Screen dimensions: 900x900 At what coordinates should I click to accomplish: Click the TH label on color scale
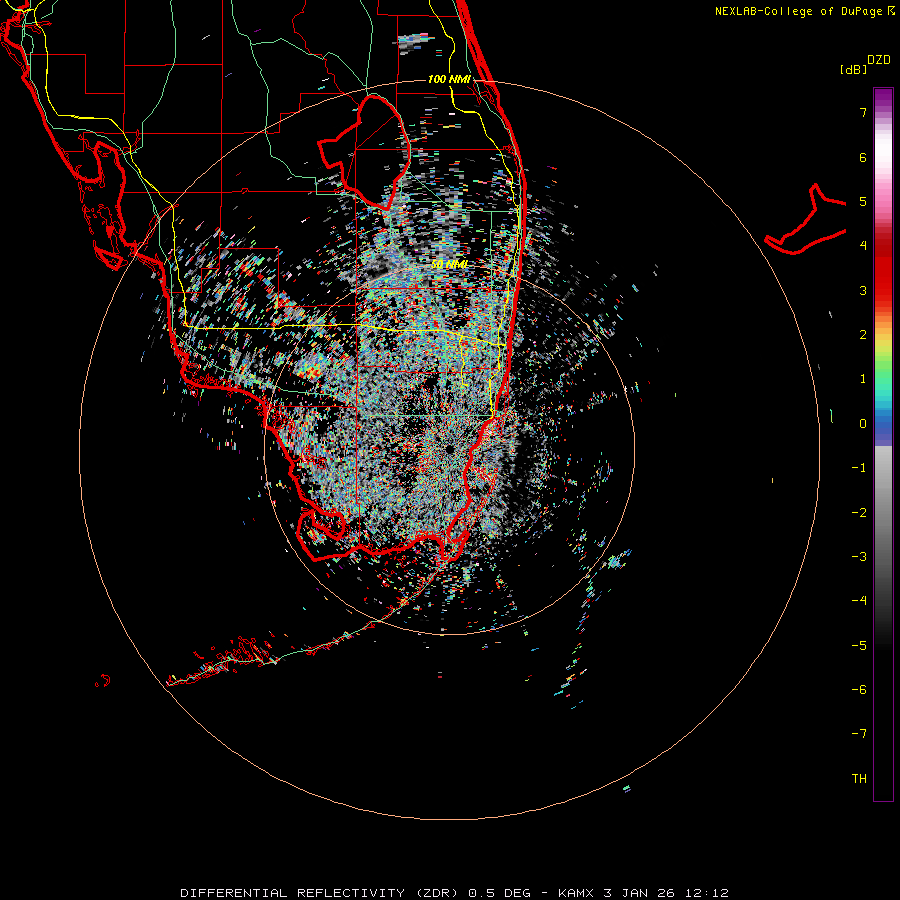tap(859, 778)
